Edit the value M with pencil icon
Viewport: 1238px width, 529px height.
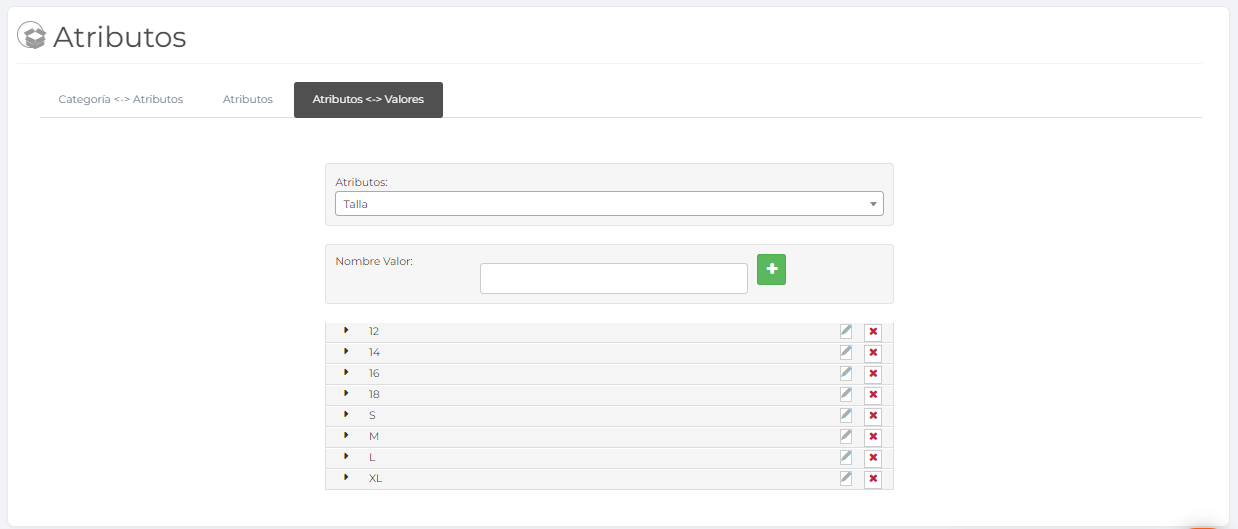point(846,436)
